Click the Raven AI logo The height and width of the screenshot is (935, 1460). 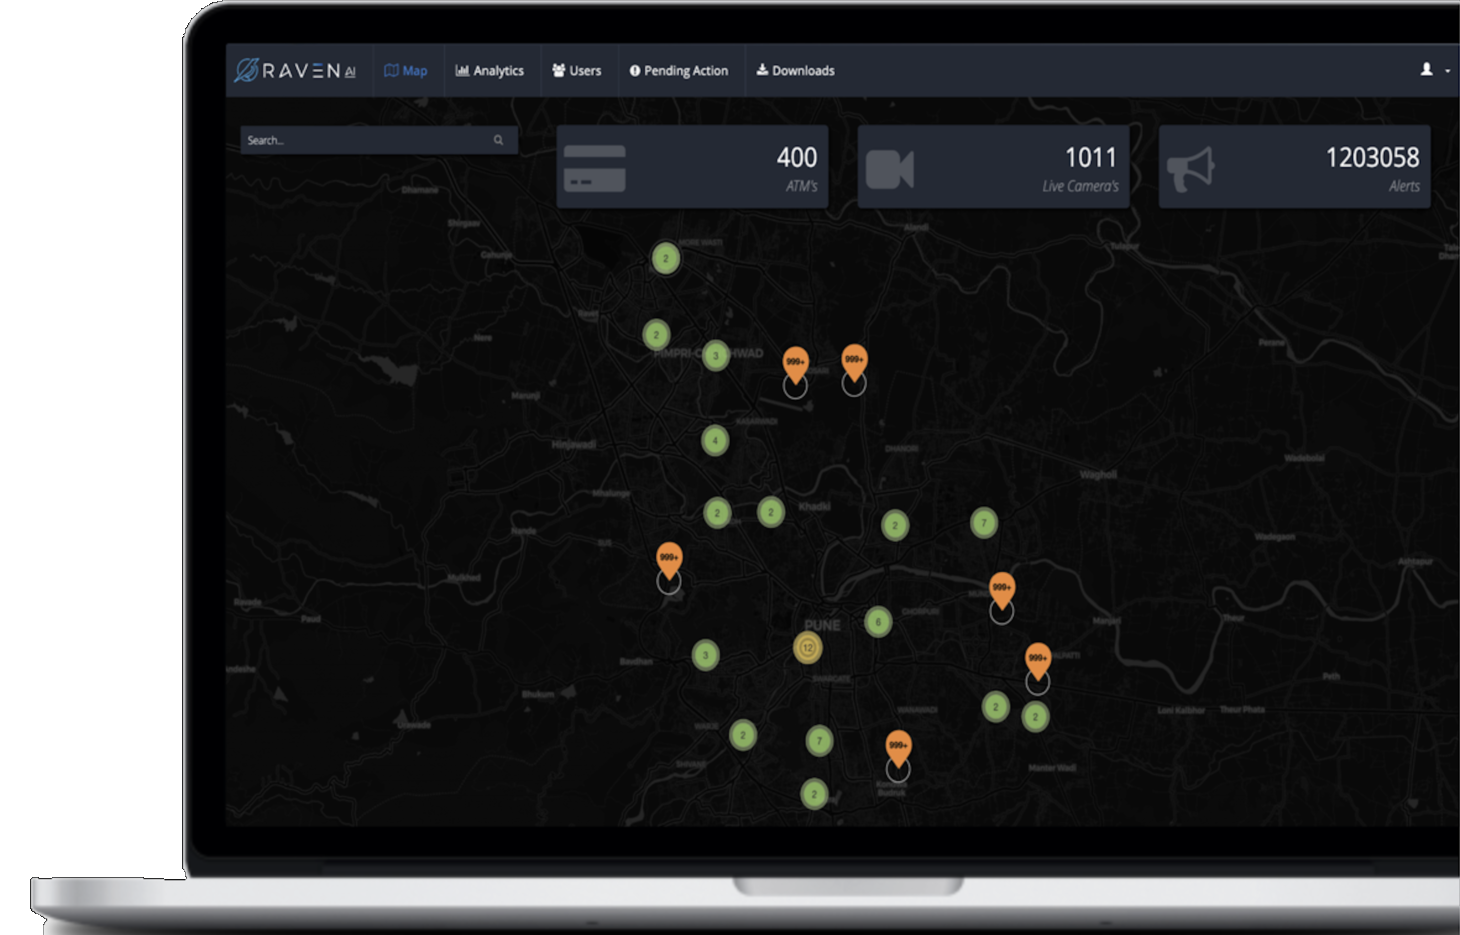(295, 71)
